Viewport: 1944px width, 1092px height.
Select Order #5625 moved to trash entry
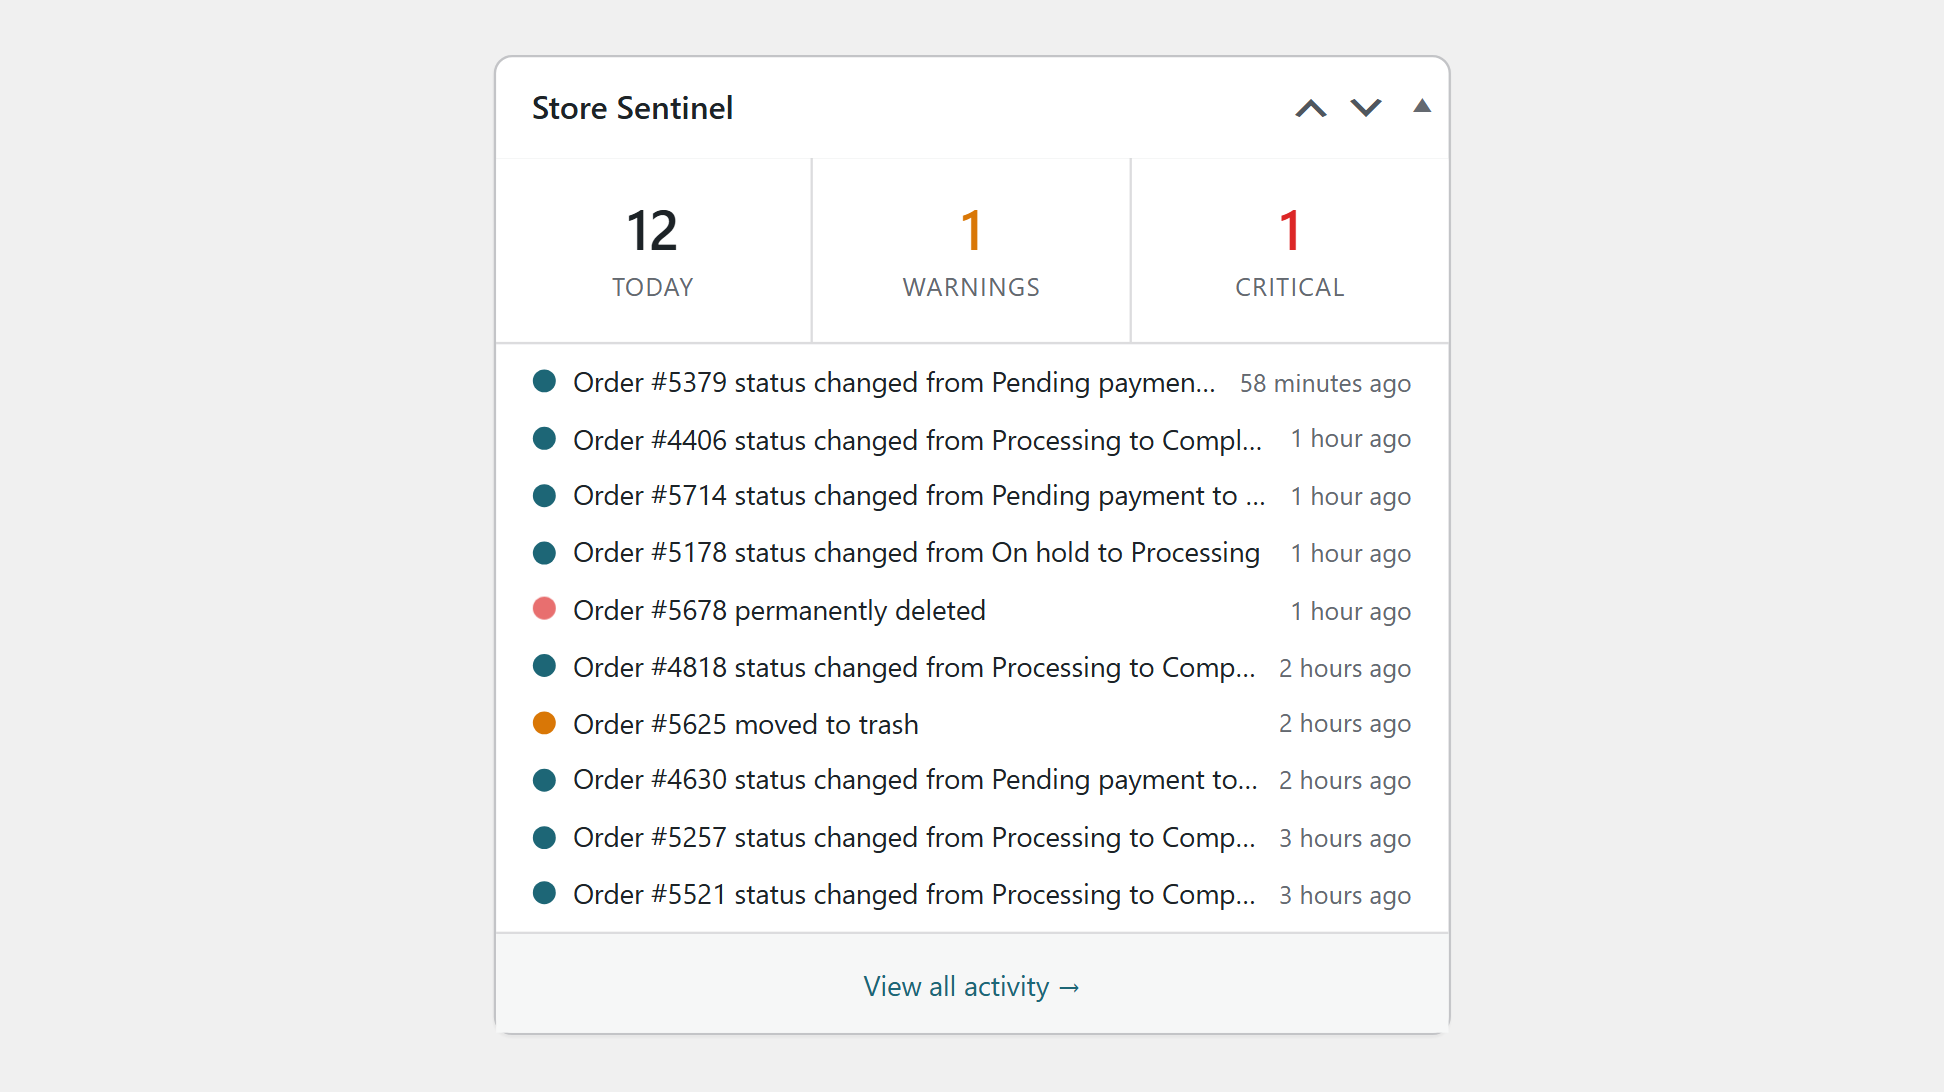(x=972, y=724)
